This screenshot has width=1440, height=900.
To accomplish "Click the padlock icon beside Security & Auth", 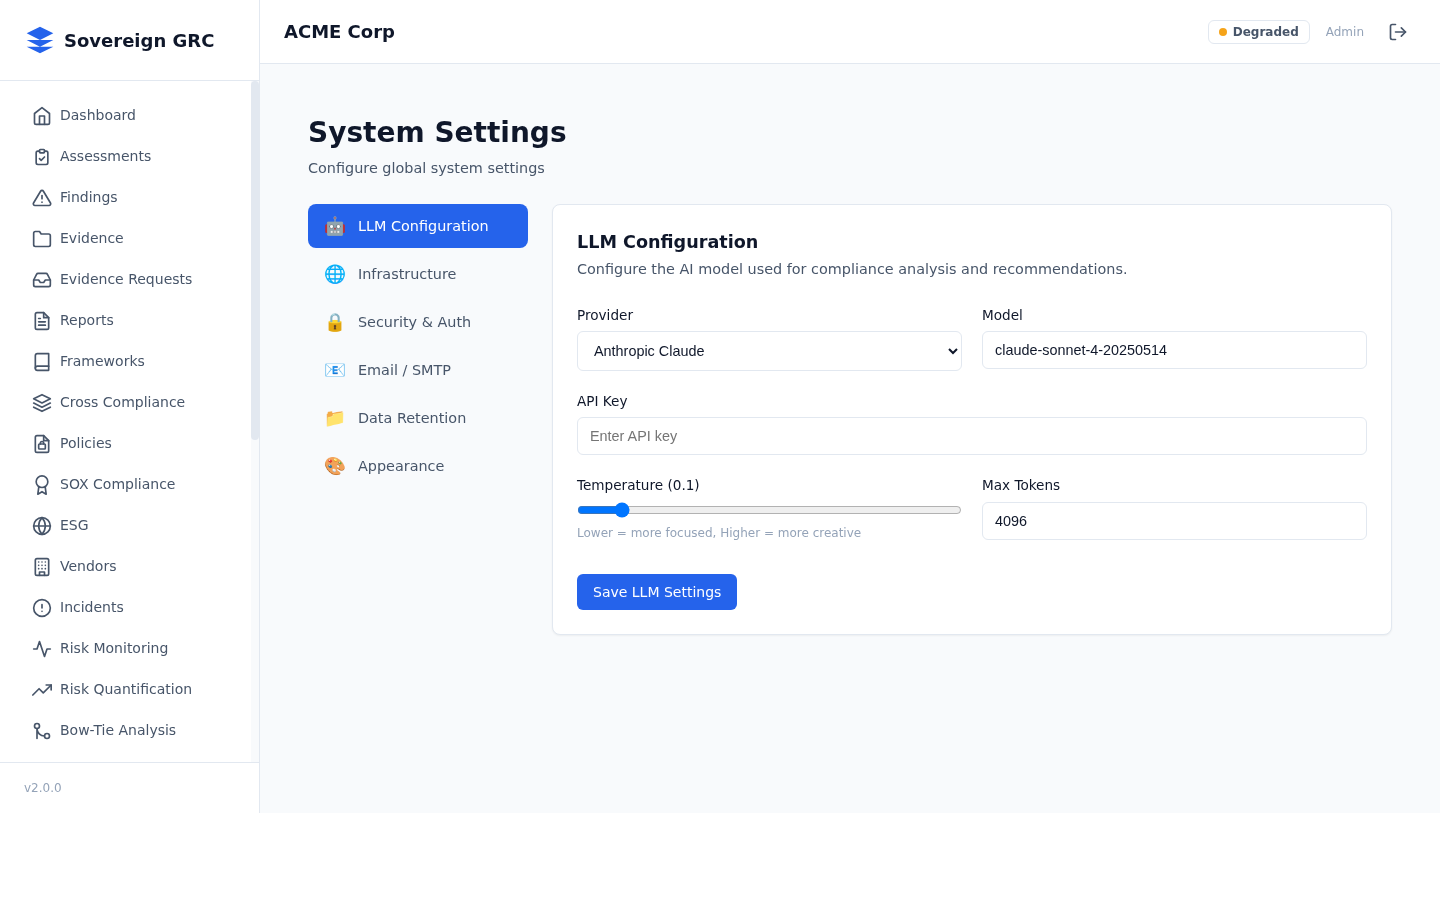I will pyautogui.click(x=334, y=322).
